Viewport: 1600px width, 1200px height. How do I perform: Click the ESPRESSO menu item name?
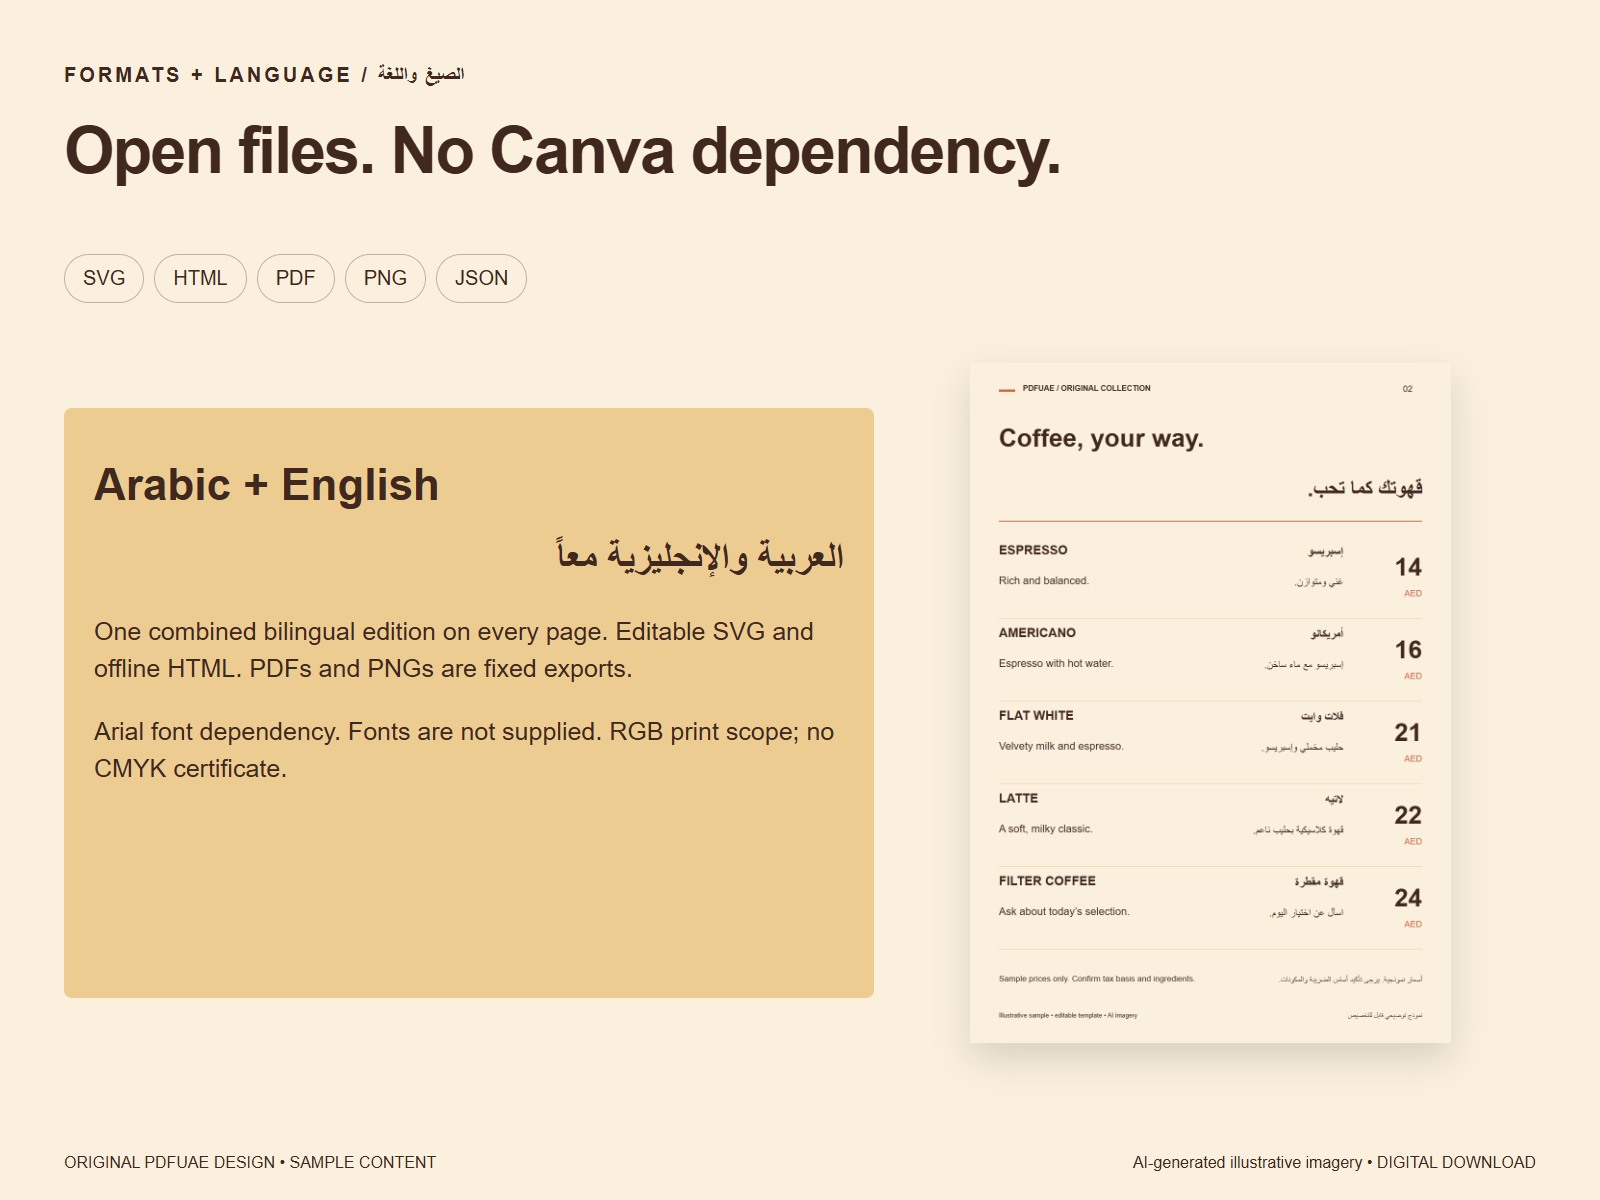[1033, 550]
